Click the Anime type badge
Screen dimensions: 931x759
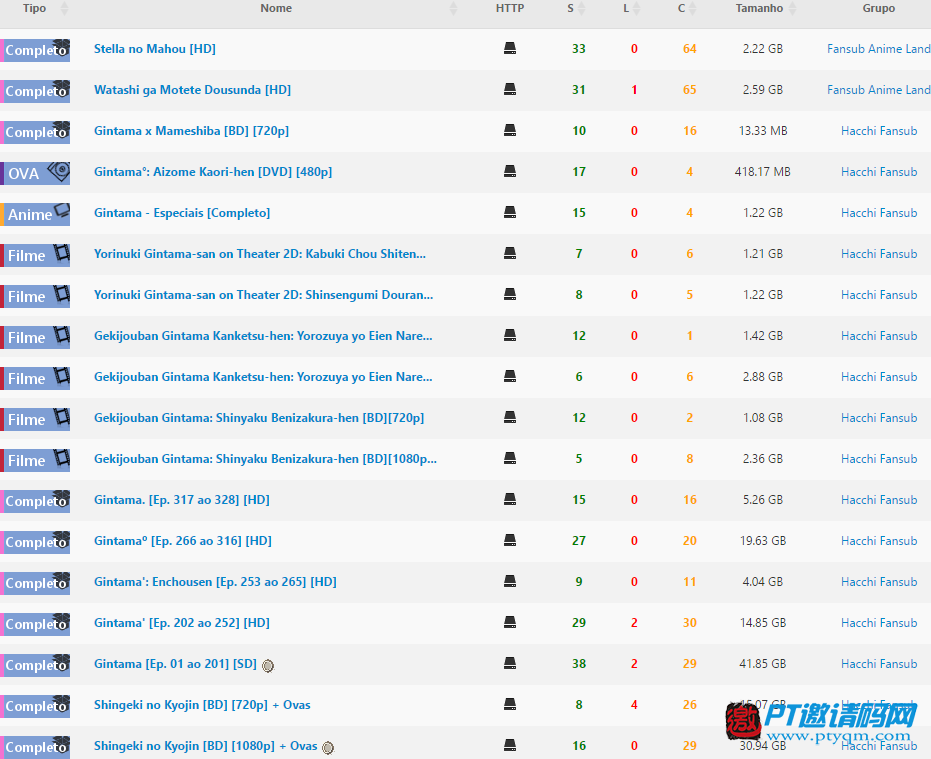pyautogui.click(x=35, y=214)
